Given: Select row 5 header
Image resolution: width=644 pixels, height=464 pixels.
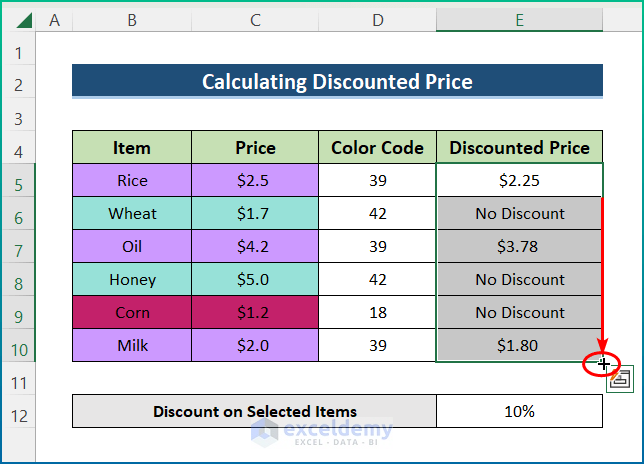Looking at the screenshot, I should pyautogui.click(x=18, y=181).
